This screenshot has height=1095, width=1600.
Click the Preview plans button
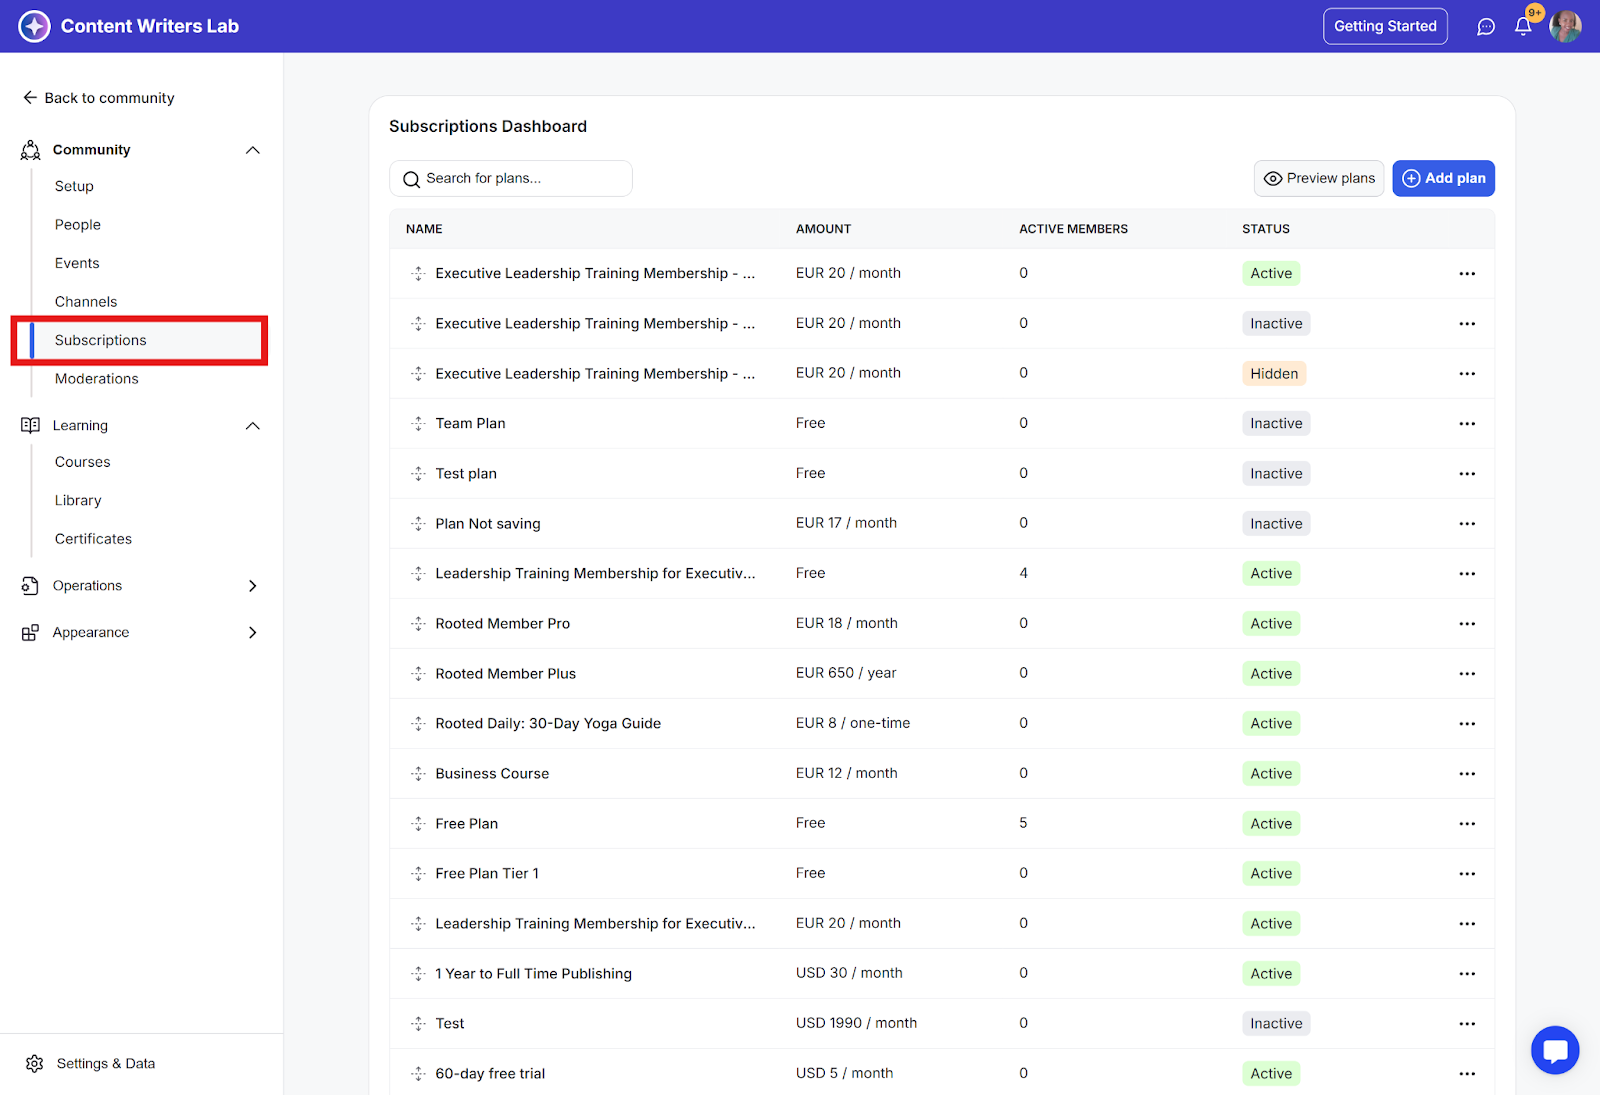[1318, 179]
